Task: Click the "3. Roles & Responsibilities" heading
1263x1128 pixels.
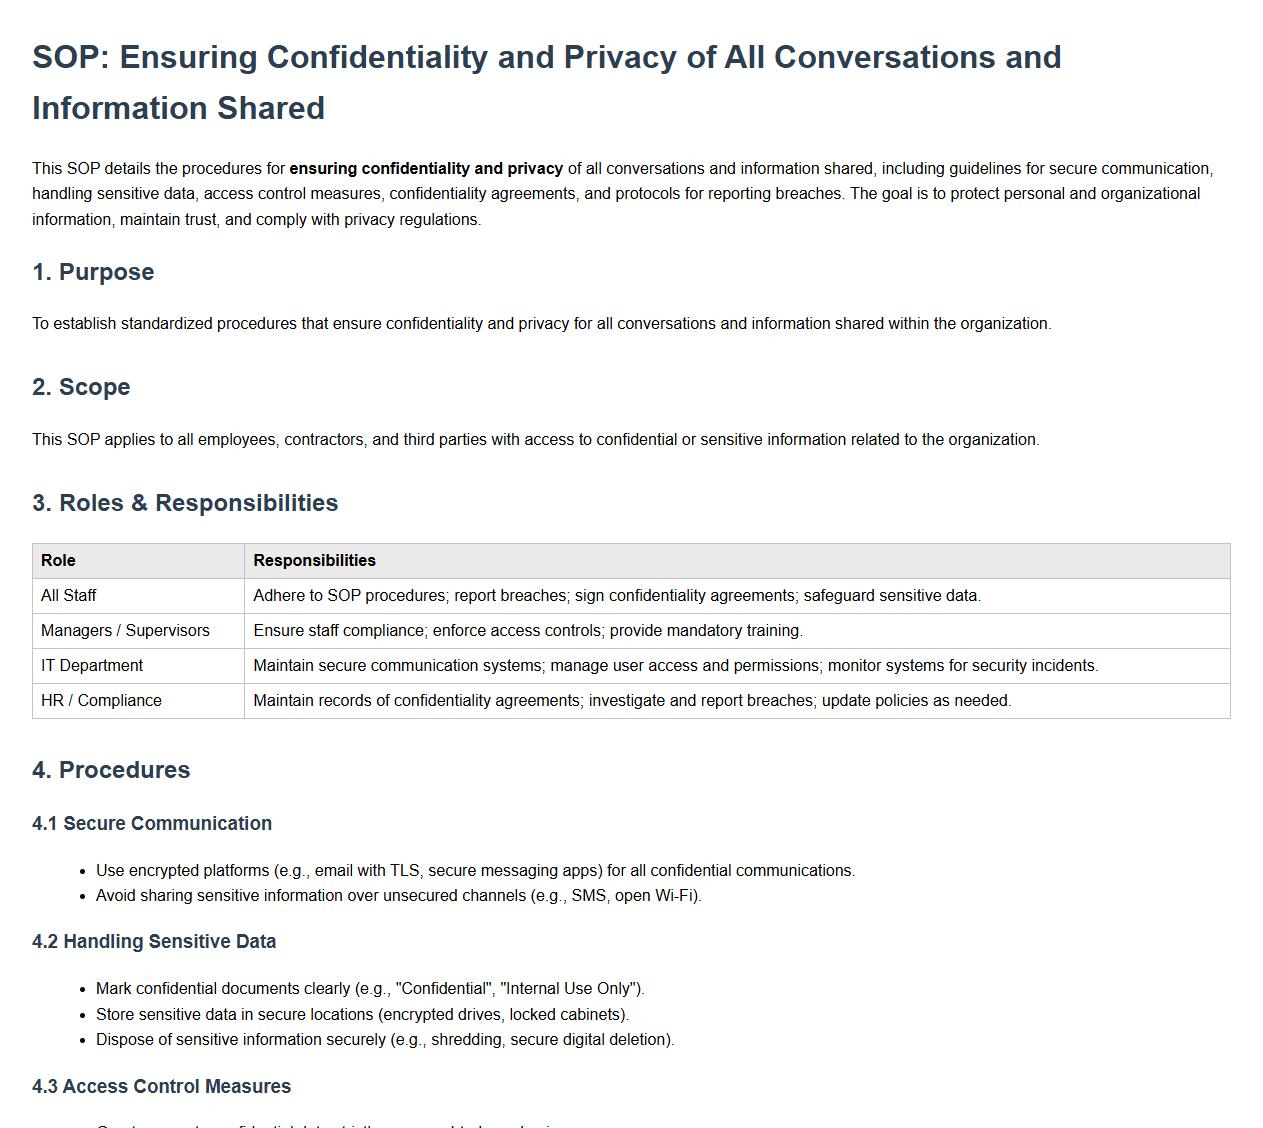Action: click(x=185, y=503)
